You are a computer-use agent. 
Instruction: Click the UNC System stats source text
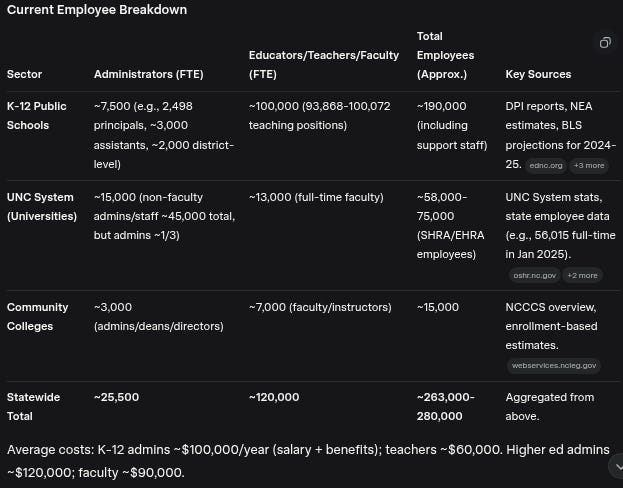[x=560, y=226]
